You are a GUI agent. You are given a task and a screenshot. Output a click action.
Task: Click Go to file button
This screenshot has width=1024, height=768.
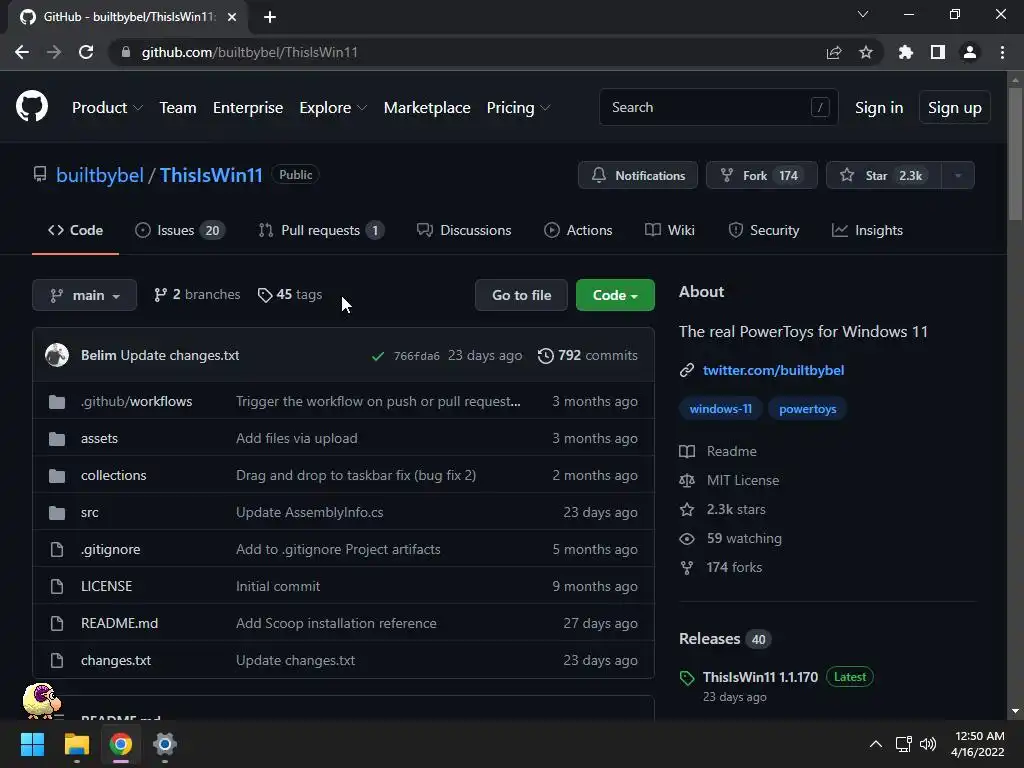tap(521, 295)
